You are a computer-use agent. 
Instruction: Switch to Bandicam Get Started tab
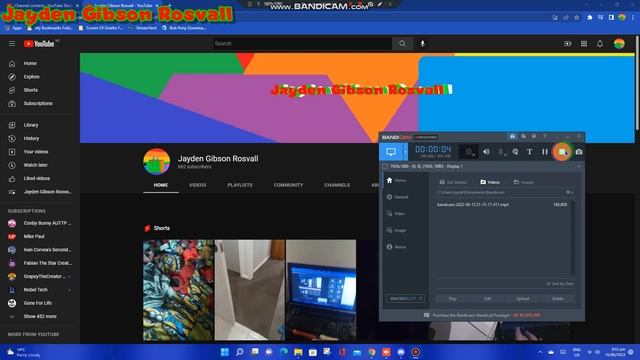(453, 182)
